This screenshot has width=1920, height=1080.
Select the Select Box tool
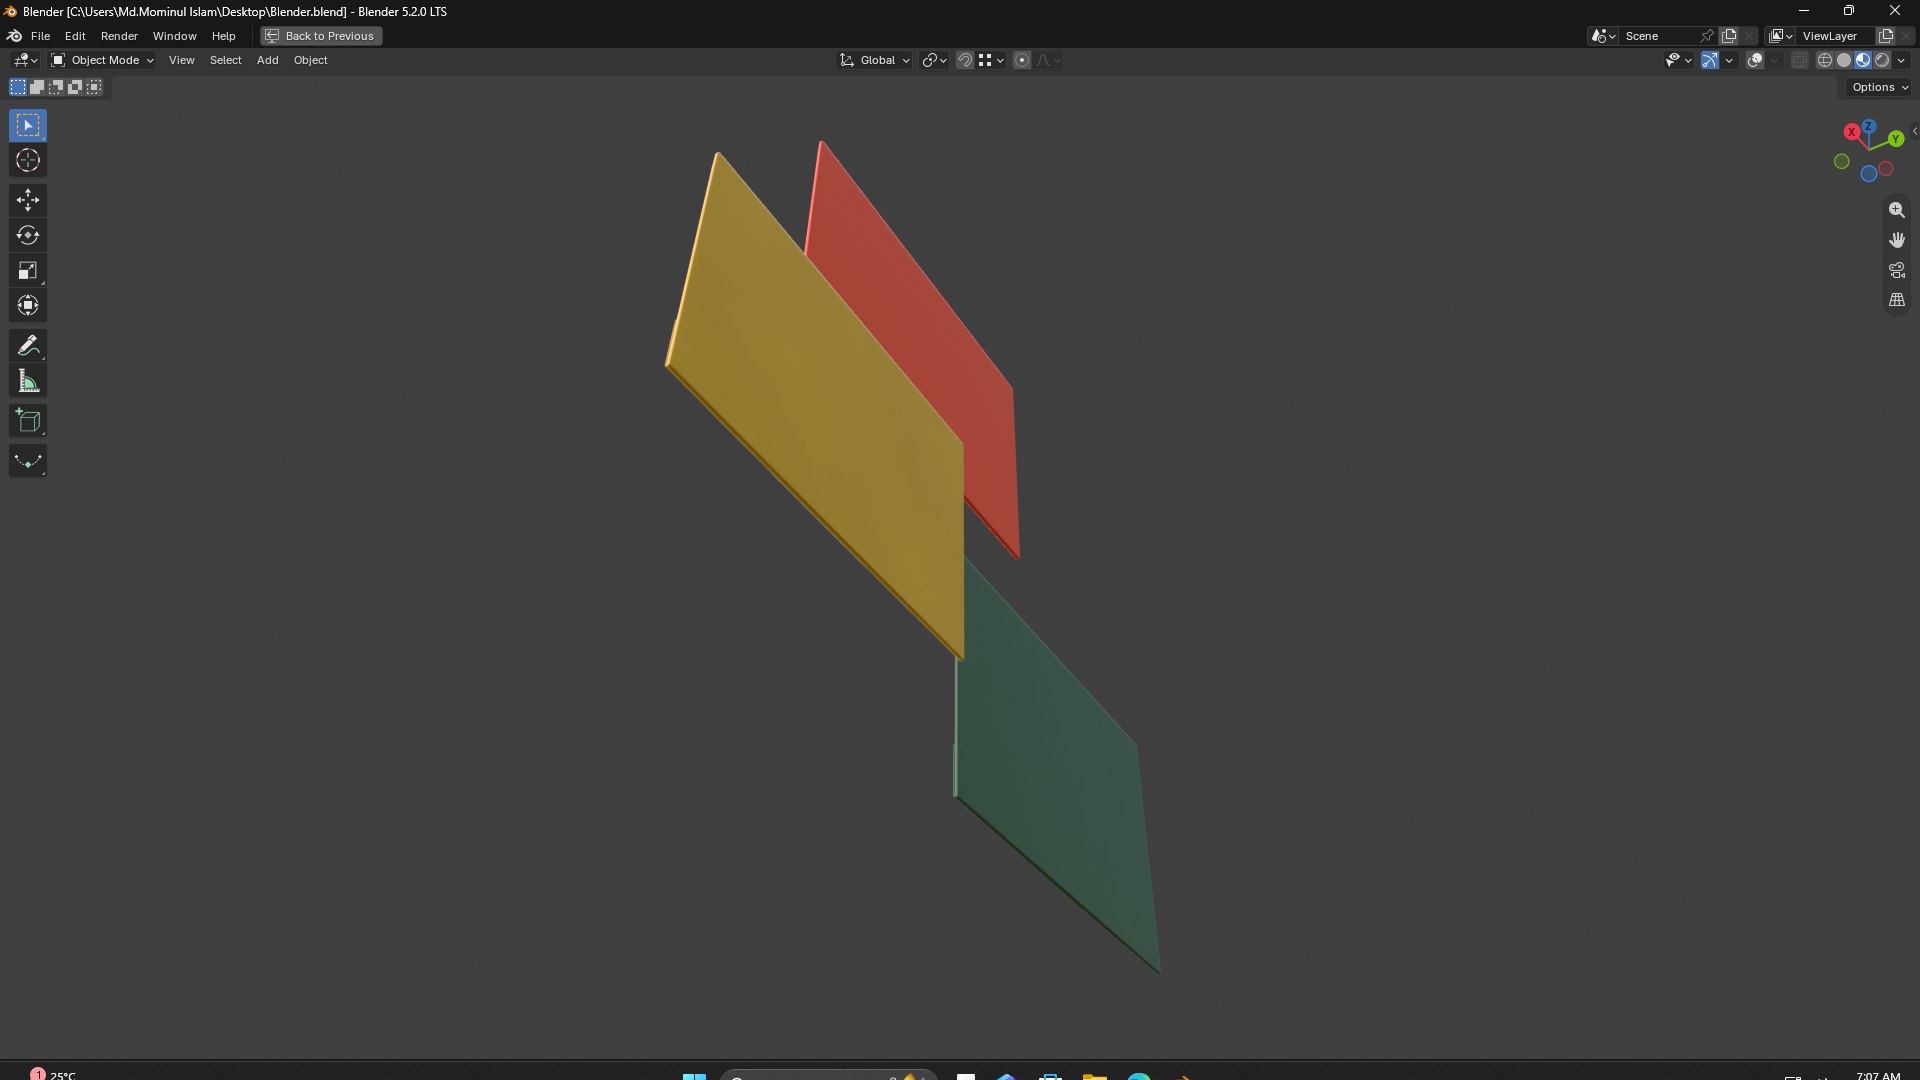[28, 125]
